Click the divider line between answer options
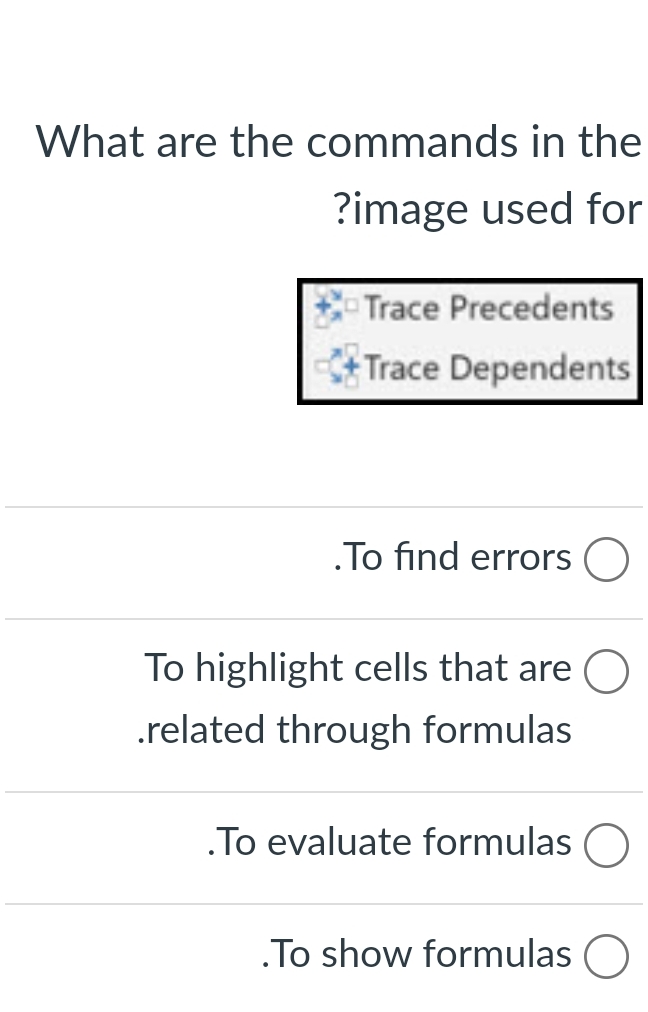Screen dimensions: 648x1012 tap(324, 617)
